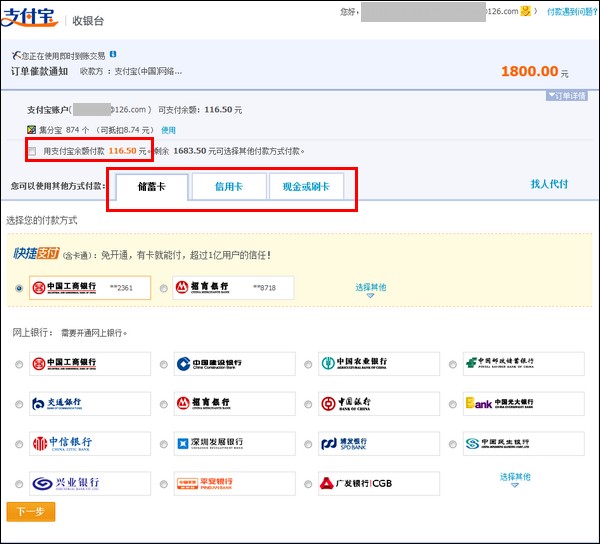Select radio button for 中国银行
The height and width of the screenshot is (544, 600).
tap(308, 404)
